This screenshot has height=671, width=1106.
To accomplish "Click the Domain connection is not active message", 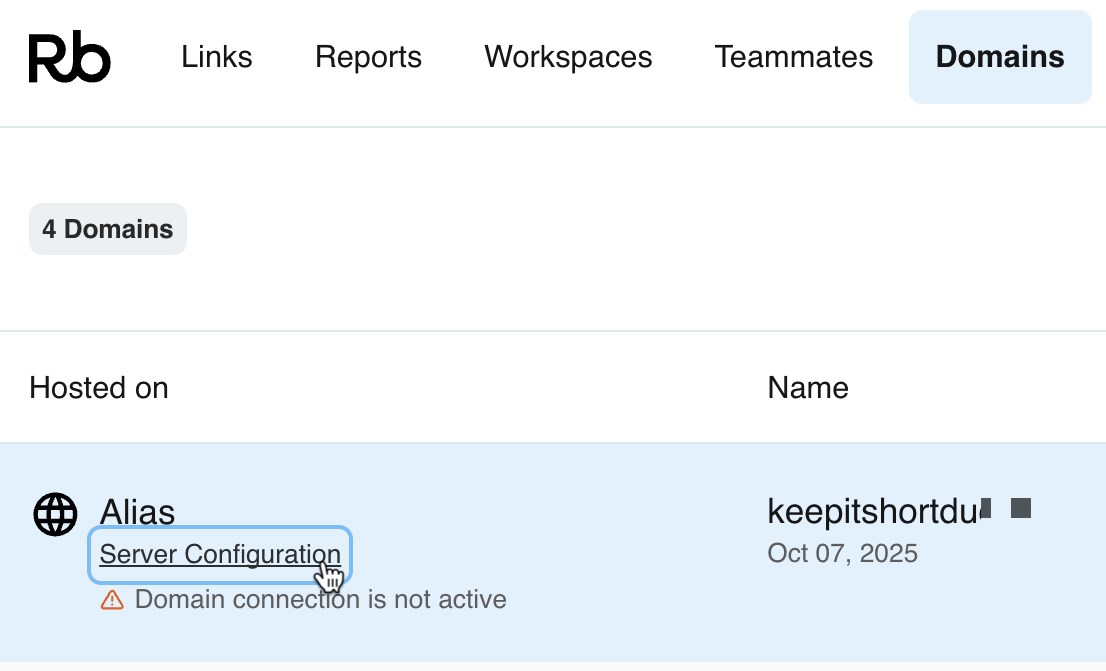I will (320, 599).
